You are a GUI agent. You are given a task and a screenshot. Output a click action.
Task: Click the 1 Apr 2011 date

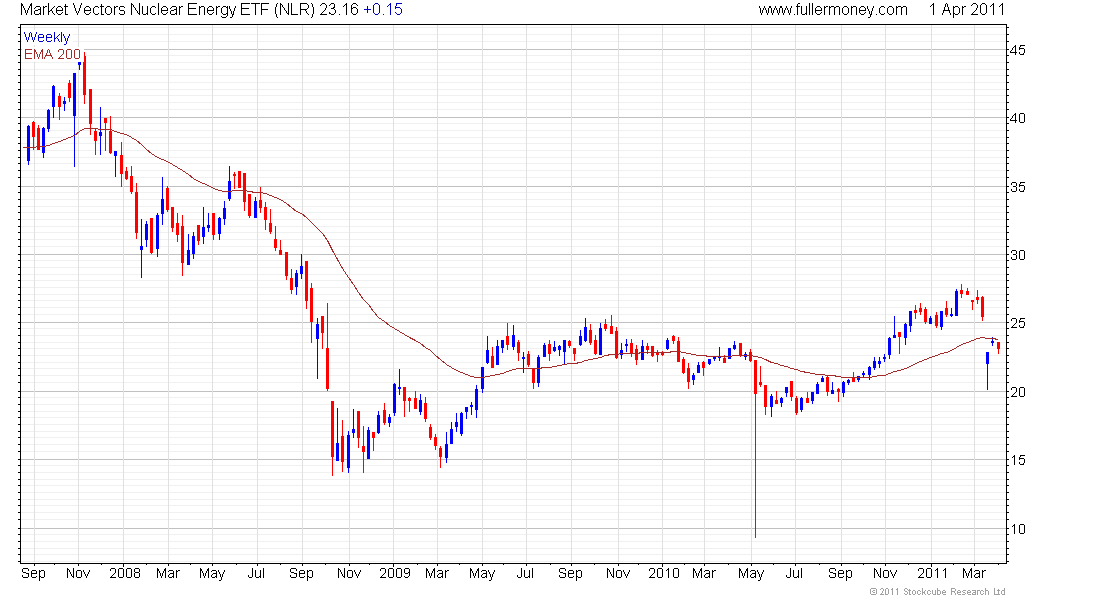(967, 10)
